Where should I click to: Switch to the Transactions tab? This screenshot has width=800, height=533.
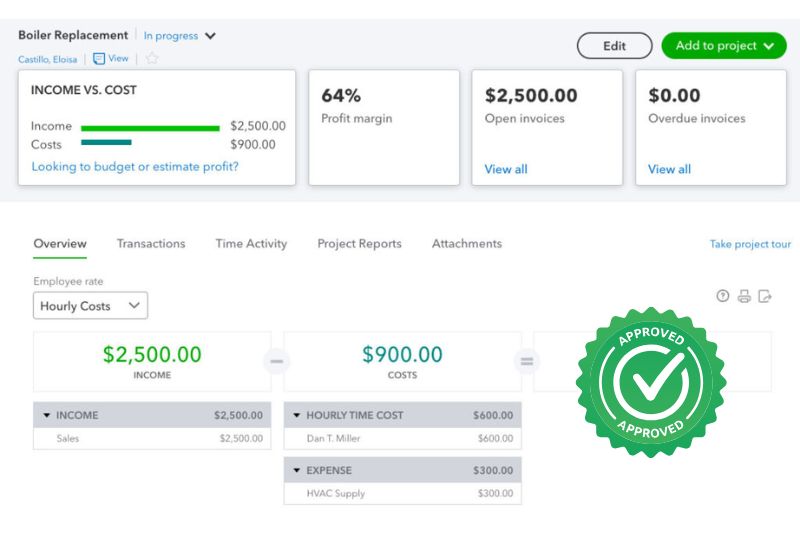(x=151, y=244)
